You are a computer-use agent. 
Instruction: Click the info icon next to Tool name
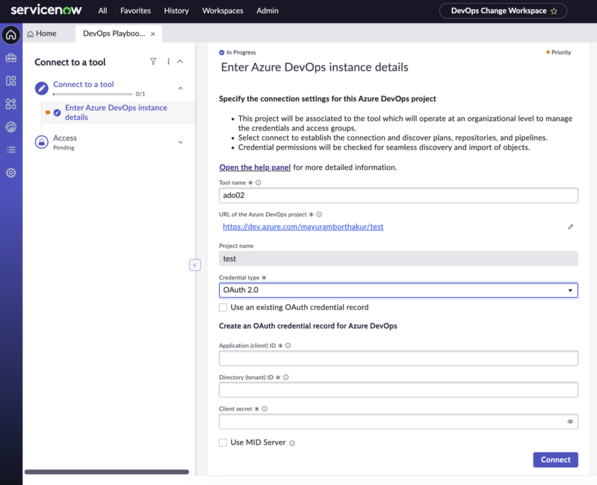point(258,183)
